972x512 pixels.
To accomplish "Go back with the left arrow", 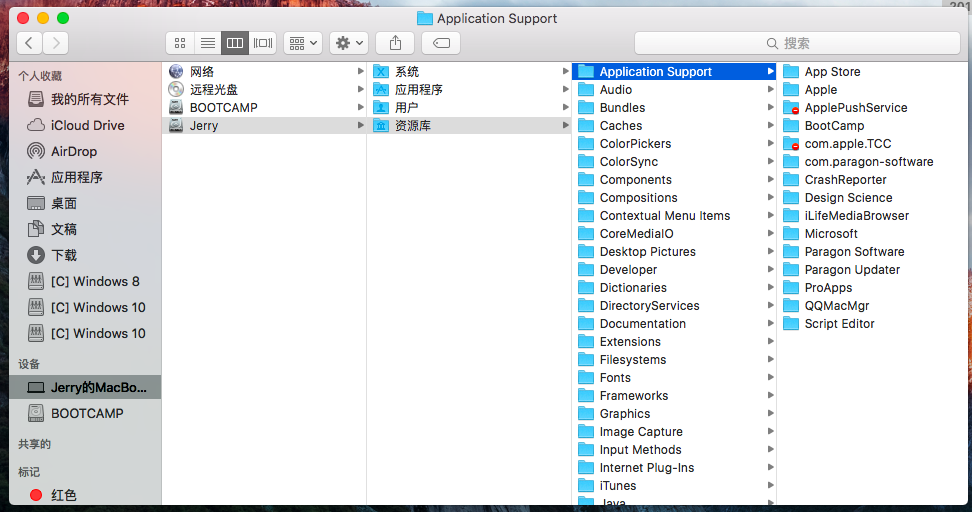I will tap(30, 43).
